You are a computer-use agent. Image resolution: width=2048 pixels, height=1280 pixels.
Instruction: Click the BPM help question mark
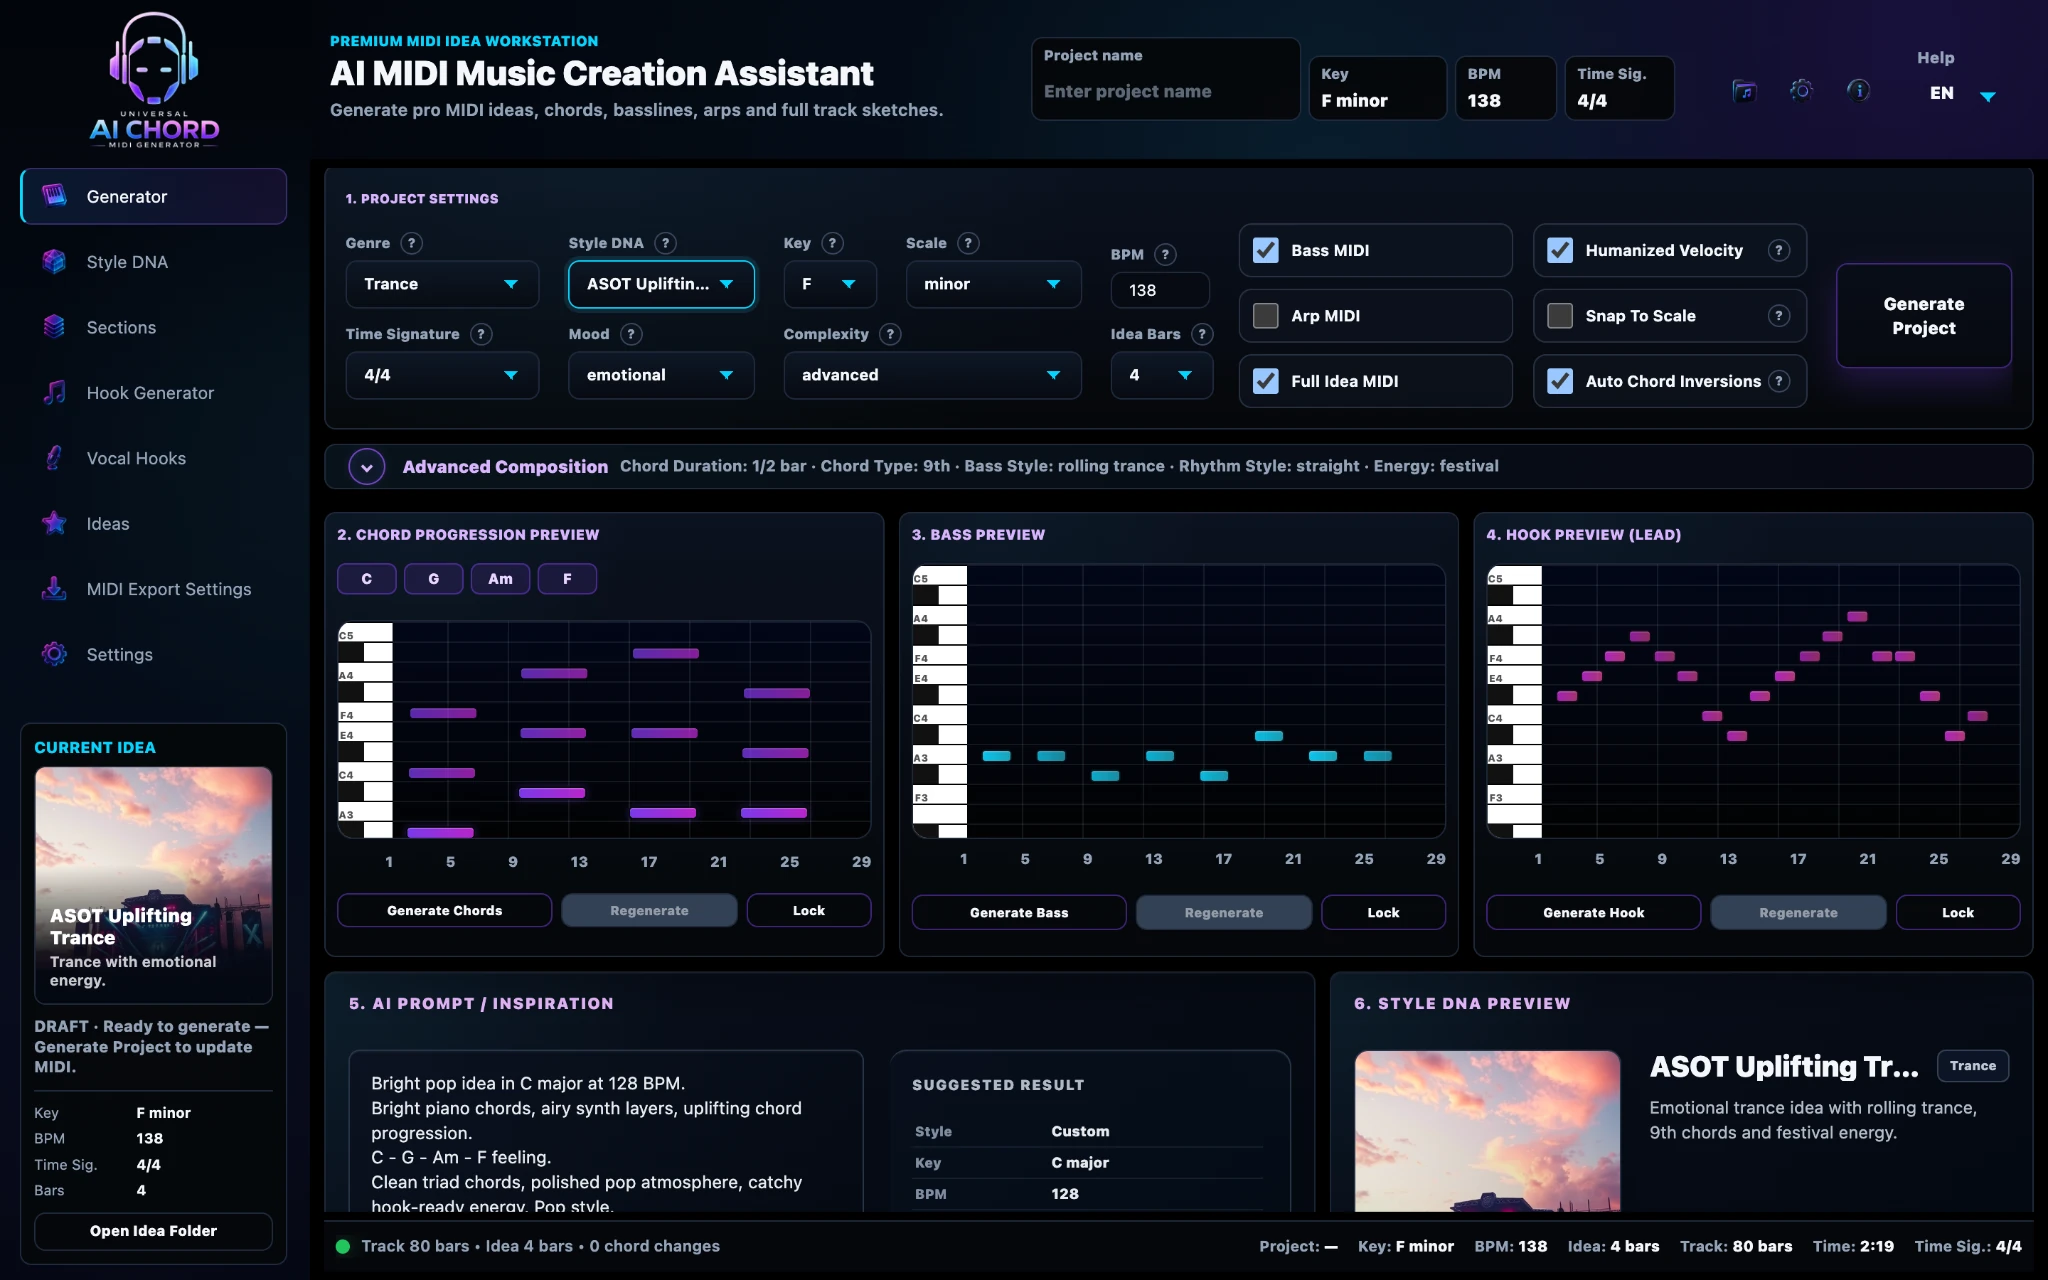[1165, 254]
